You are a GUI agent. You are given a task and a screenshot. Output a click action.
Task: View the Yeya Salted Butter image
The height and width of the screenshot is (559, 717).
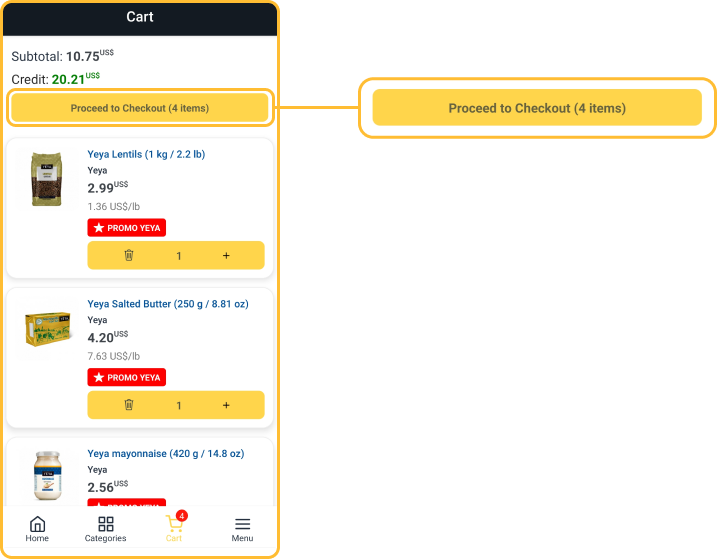pos(46,329)
